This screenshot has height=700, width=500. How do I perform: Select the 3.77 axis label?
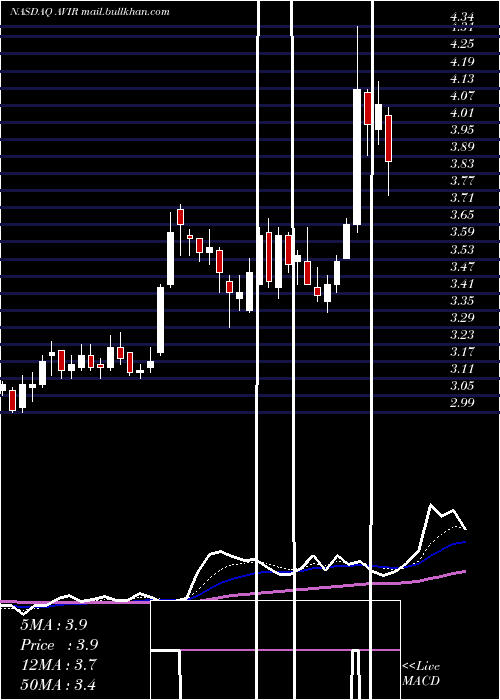(x=462, y=180)
